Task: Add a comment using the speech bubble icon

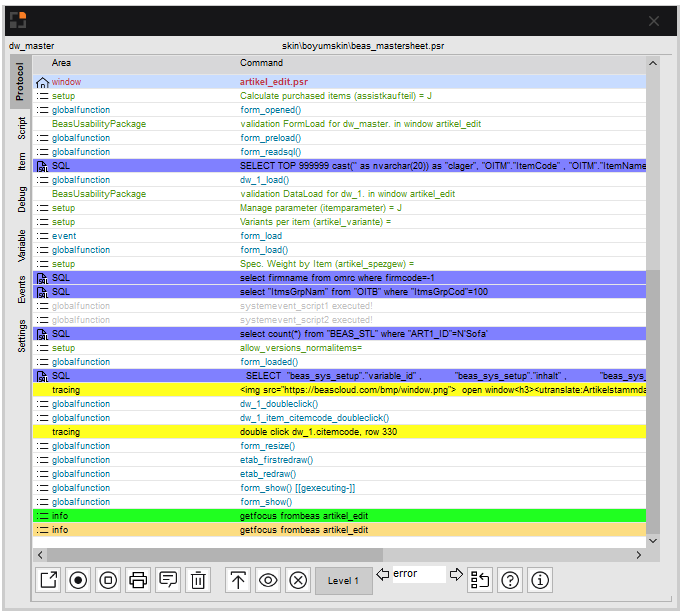Action: click(169, 580)
